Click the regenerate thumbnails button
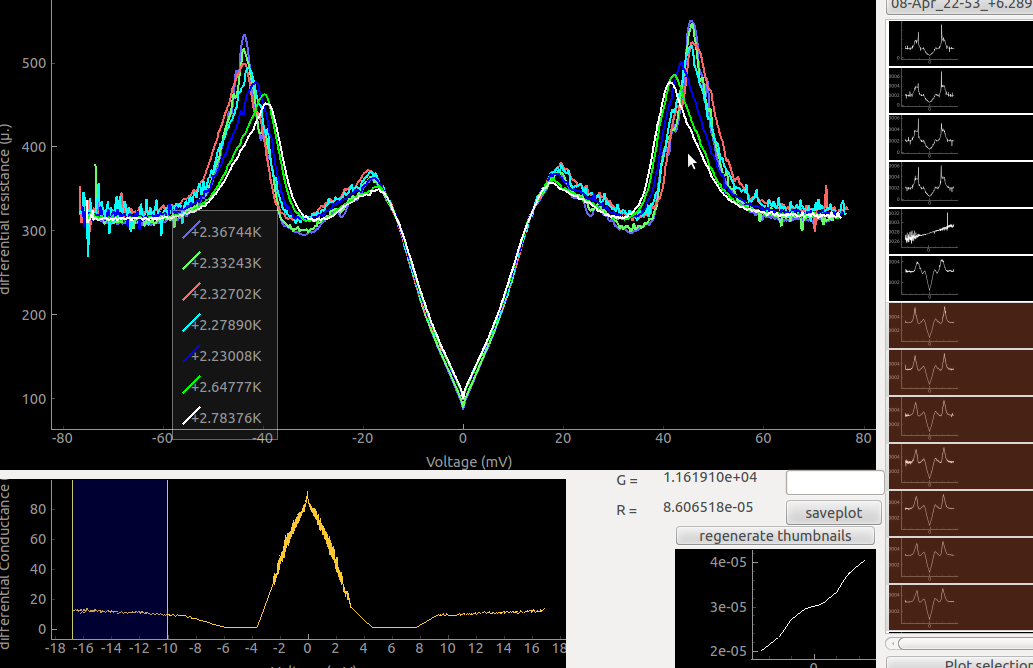1033x668 pixels. click(775, 536)
